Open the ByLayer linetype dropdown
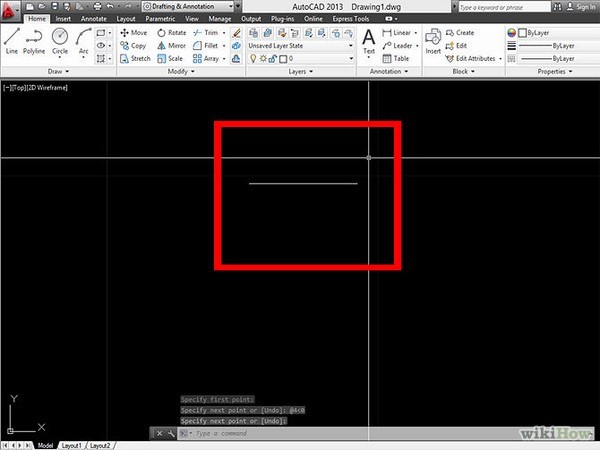The image size is (600, 450). pyautogui.click(x=559, y=59)
